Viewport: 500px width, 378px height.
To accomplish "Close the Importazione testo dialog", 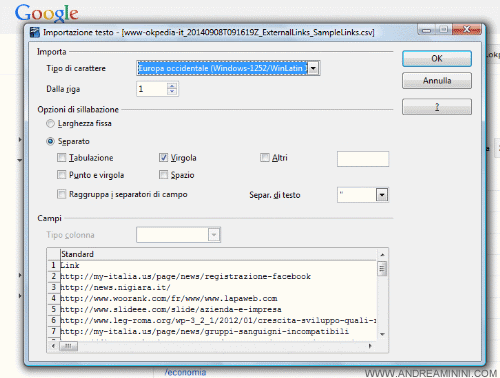I will click(467, 30).
